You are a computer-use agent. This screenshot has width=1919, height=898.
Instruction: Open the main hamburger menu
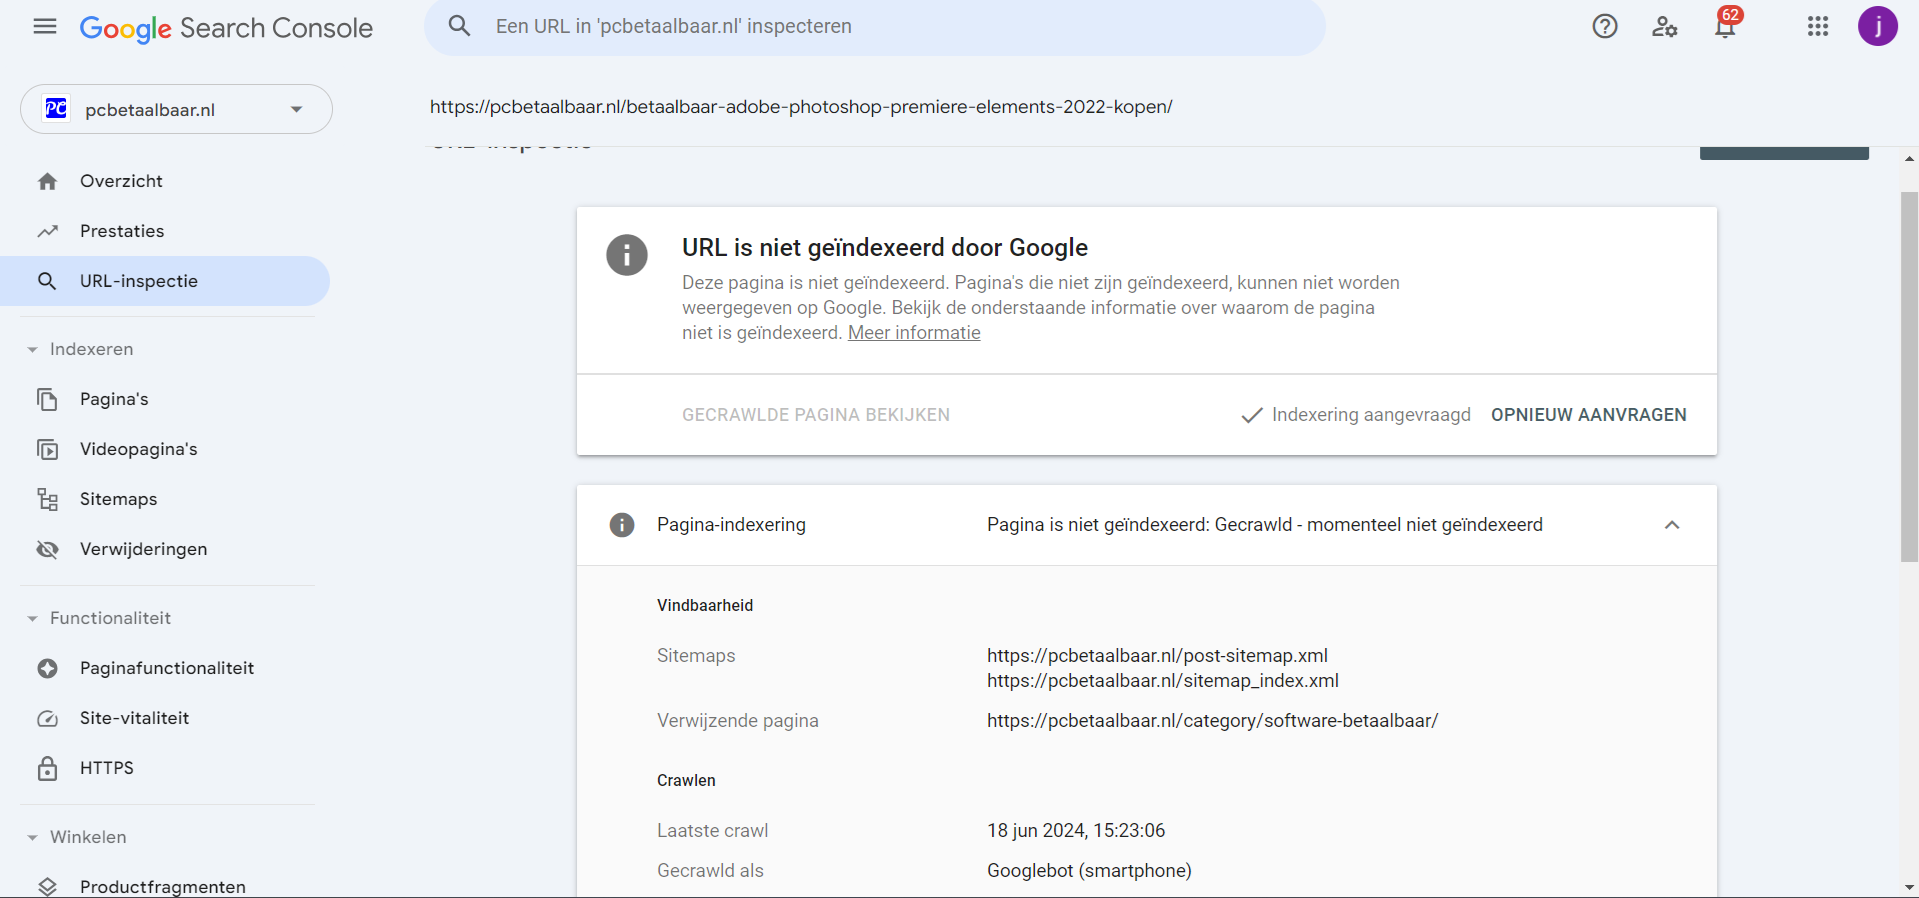45,26
